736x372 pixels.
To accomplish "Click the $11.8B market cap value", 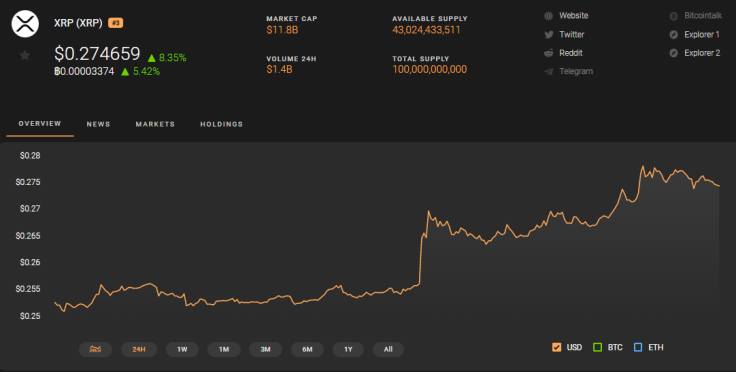I will [282, 30].
